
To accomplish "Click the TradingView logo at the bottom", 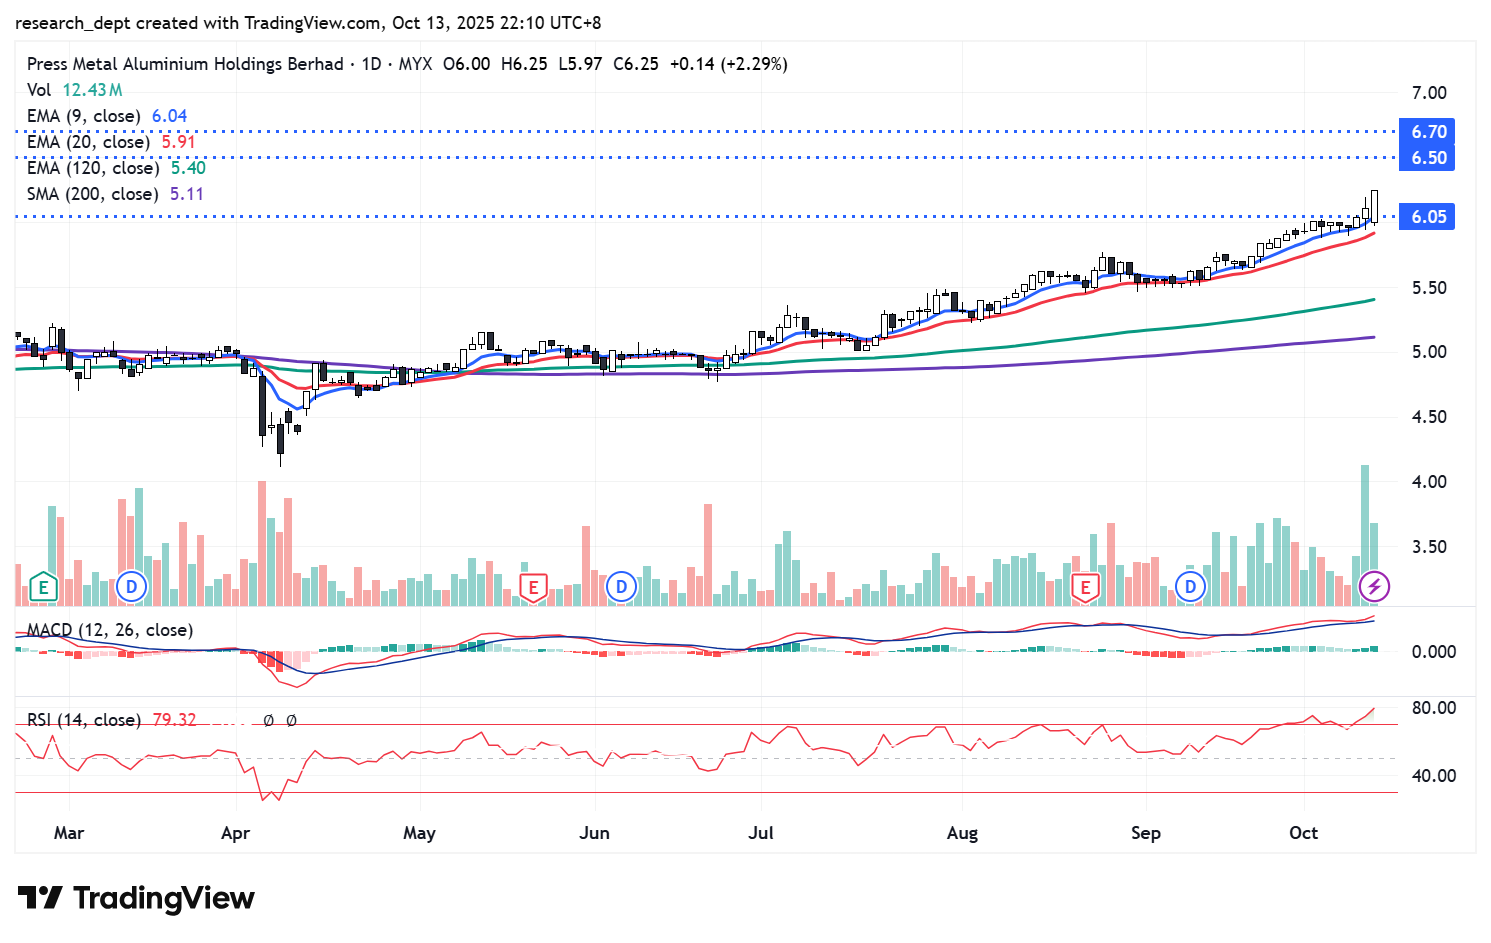I will 137,898.
